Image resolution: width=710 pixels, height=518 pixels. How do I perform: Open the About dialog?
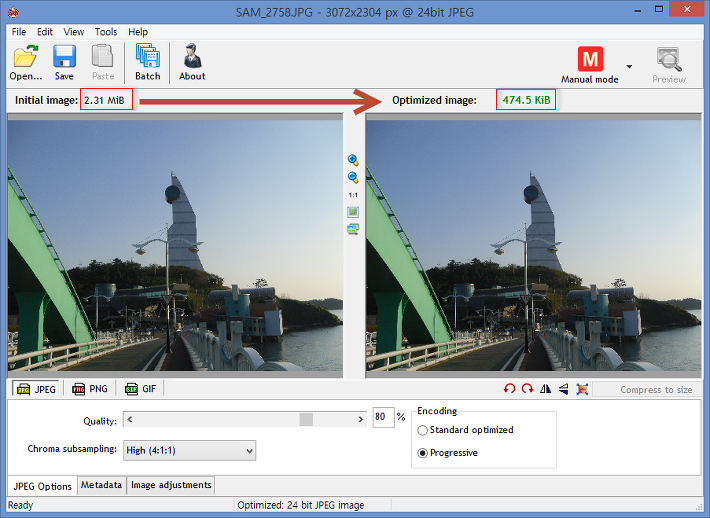click(x=192, y=62)
